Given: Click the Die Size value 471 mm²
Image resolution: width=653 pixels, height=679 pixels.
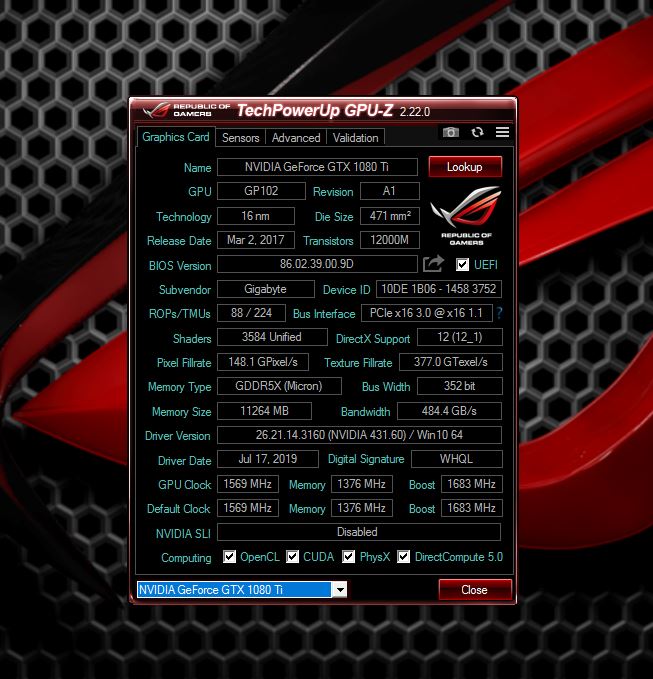Looking at the screenshot, I should click(x=390, y=216).
